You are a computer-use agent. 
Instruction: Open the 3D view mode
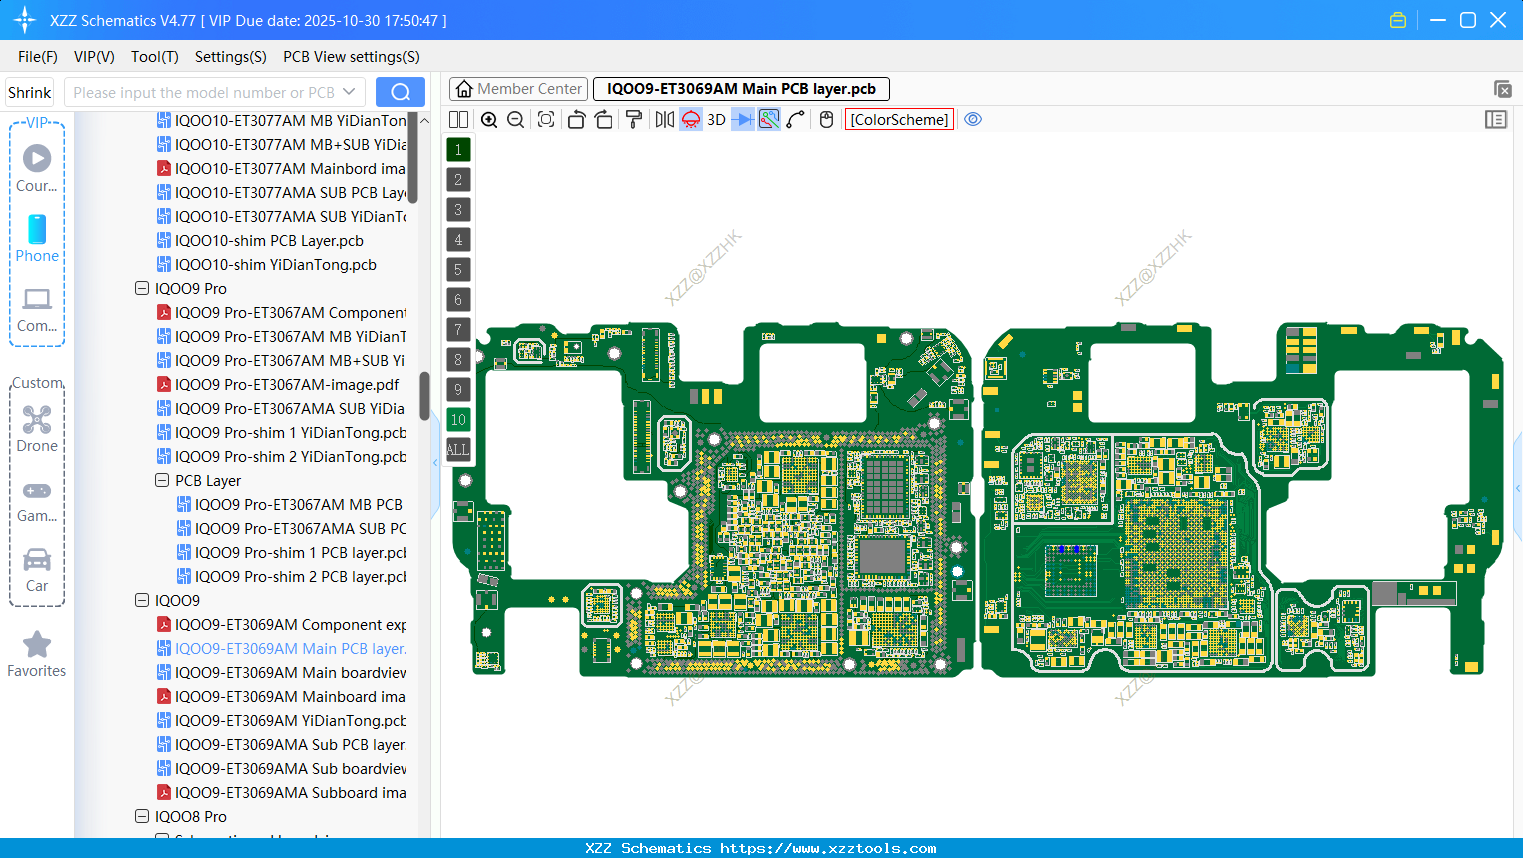point(715,119)
